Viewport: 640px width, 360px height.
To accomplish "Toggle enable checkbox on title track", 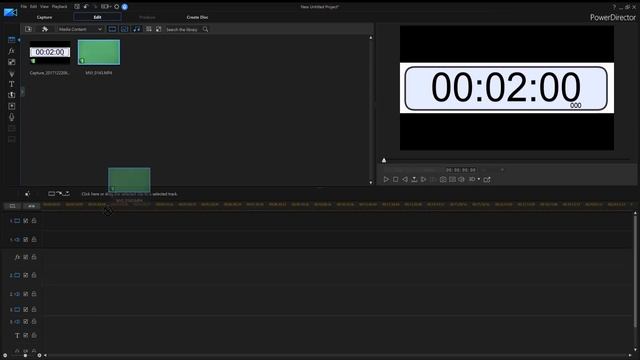I will click(x=26, y=335).
